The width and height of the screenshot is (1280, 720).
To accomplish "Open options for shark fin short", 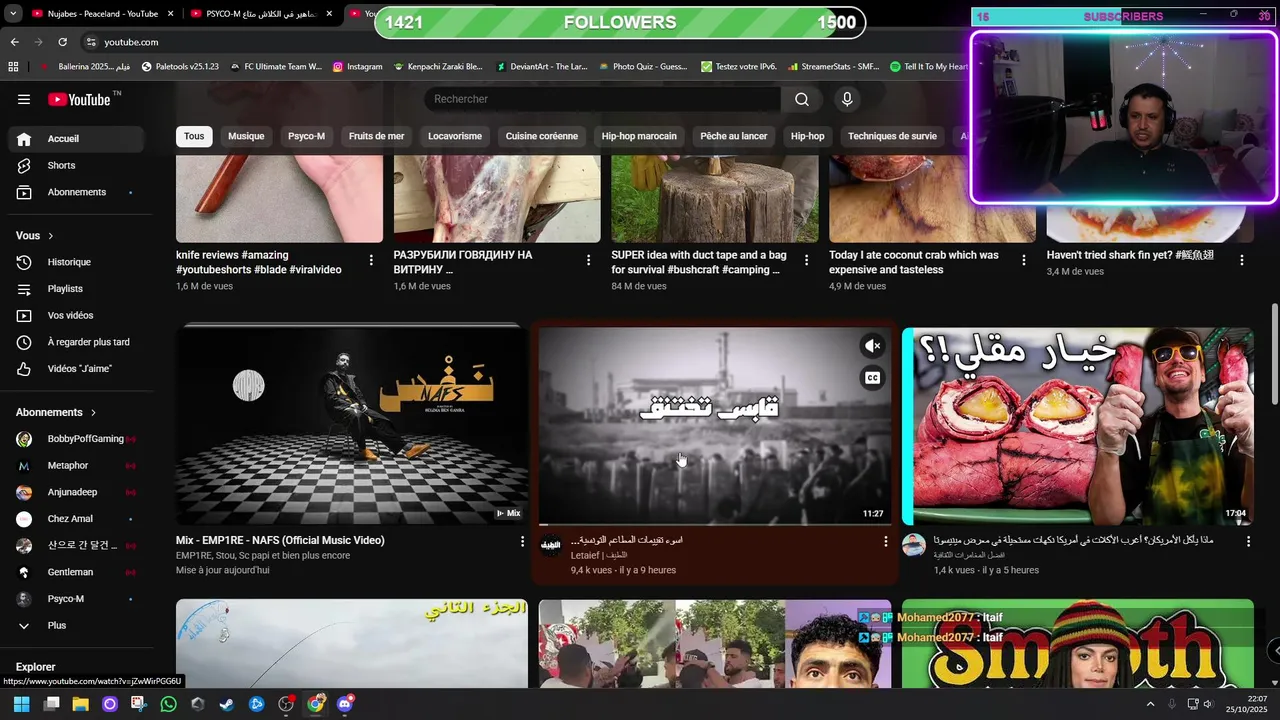I will click(x=1242, y=260).
